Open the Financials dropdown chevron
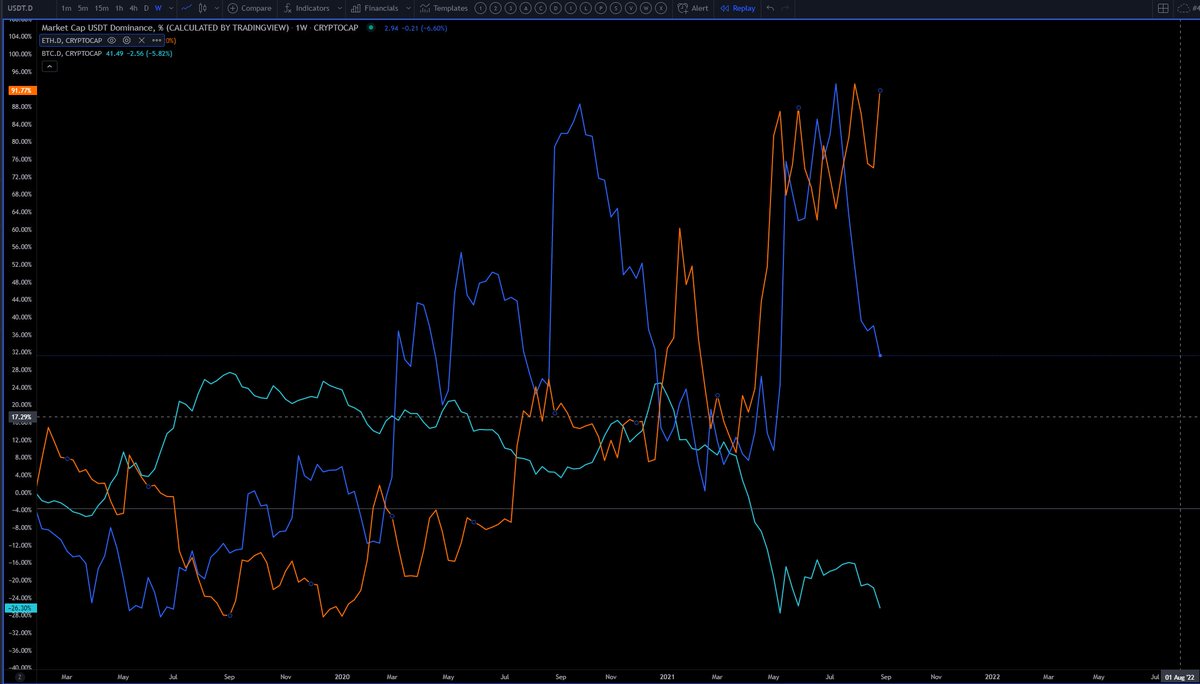 coord(408,7)
